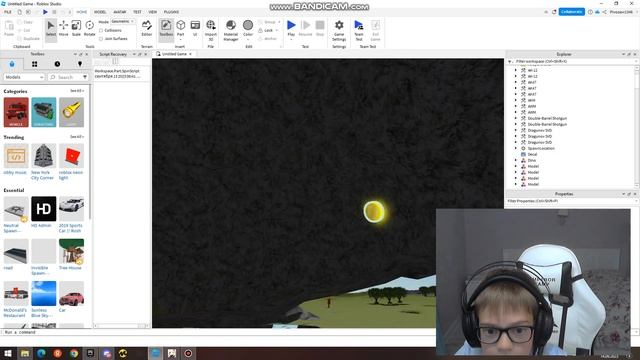The width and height of the screenshot is (640, 360).
Task: Open Google Chrome from the taskbar
Action: click(x=74, y=353)
